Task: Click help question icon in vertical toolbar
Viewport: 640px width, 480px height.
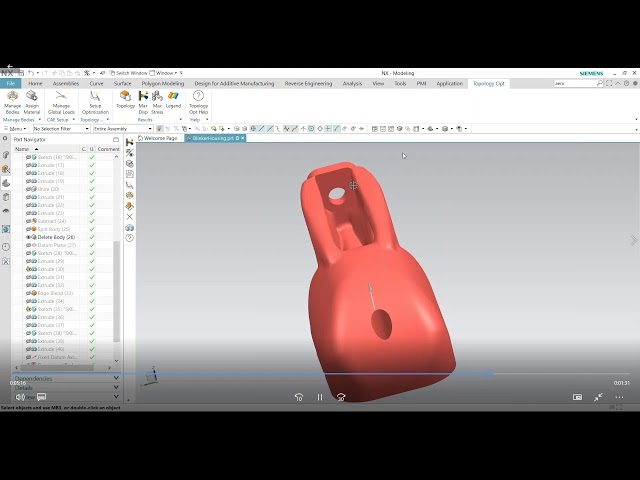Action: click(x=129, y=238)
